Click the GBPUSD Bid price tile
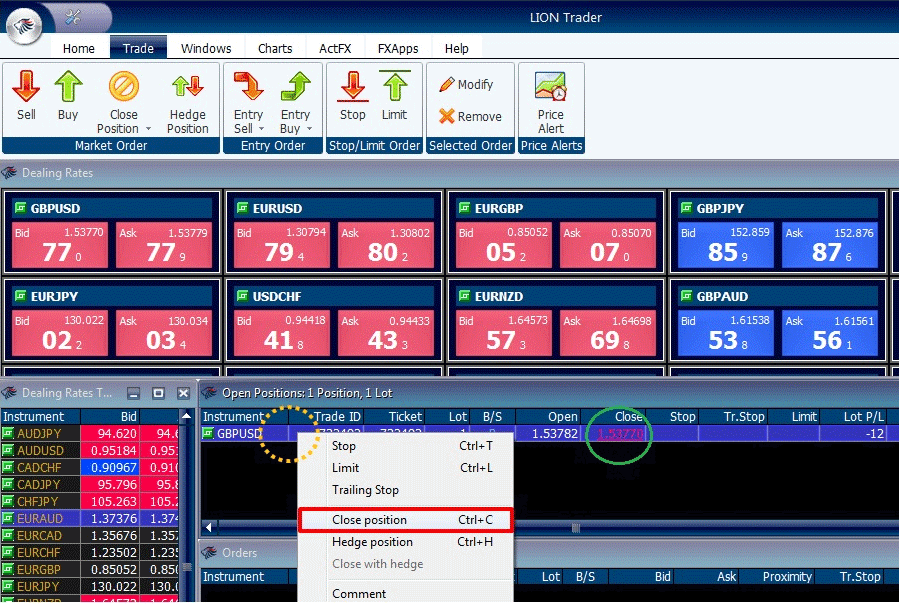Image resolution: width=900 pixels, height=604 pixels. point(60,245)
